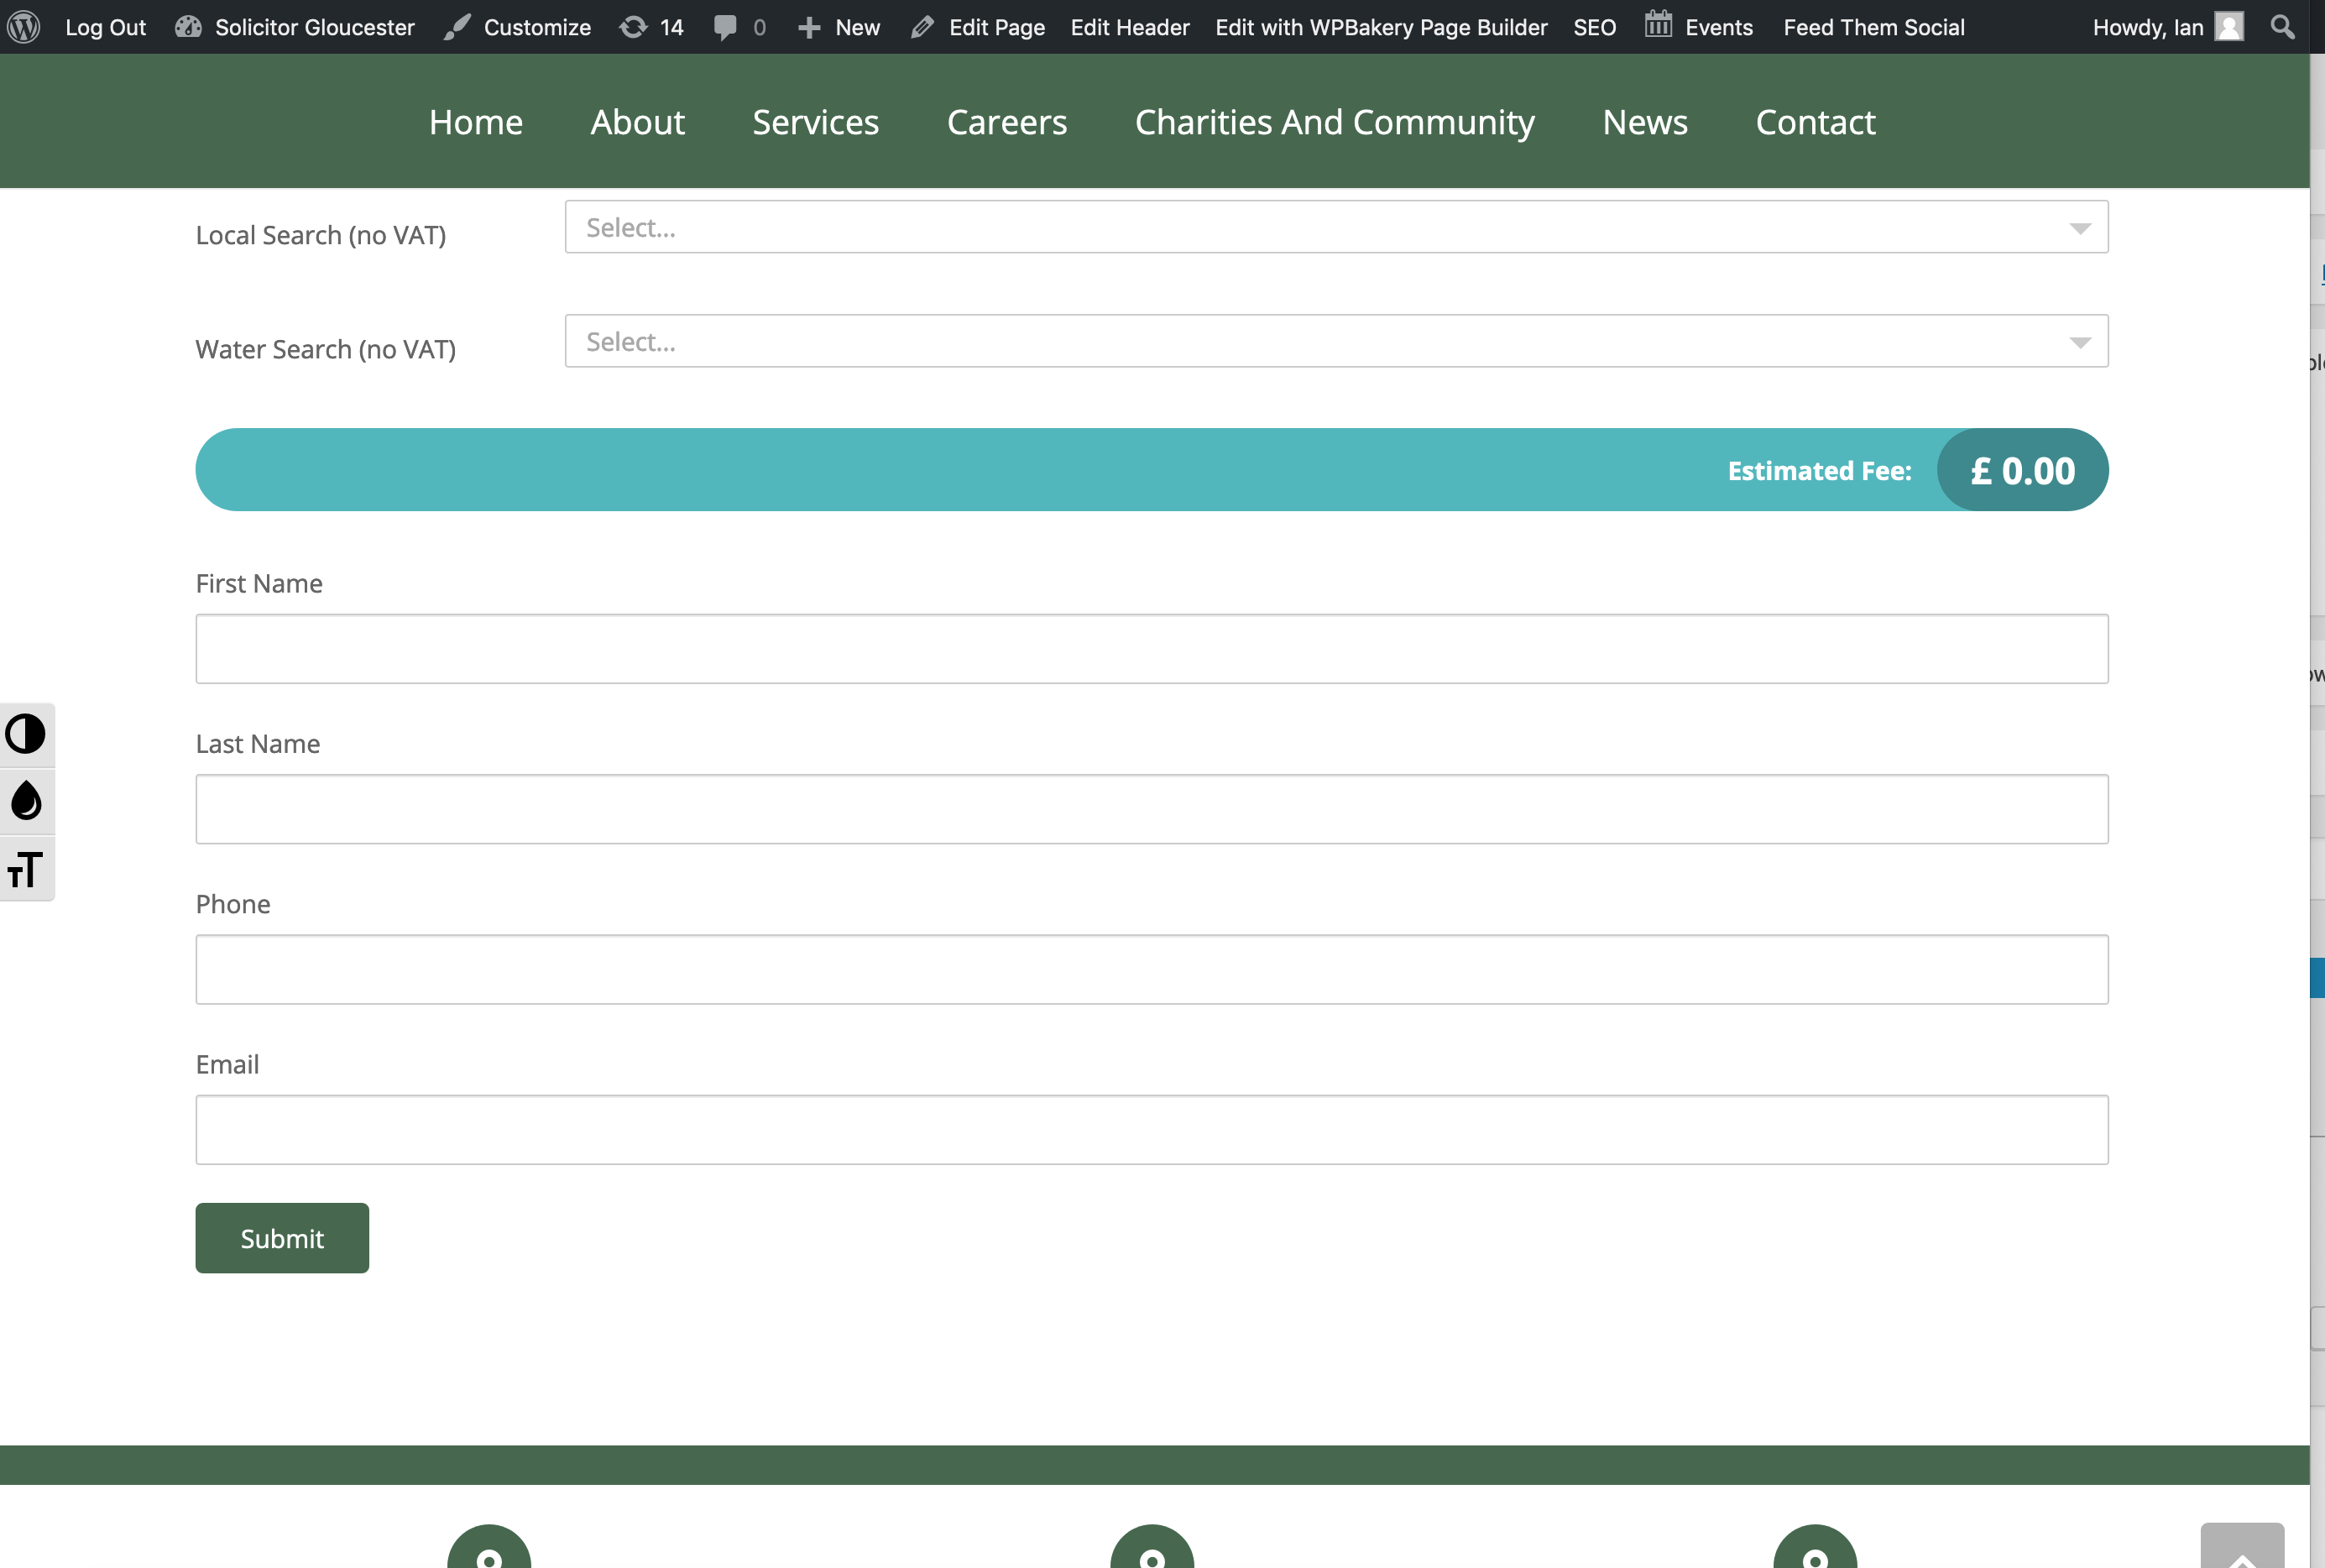Click the Edit Page pencil icon
Viewport: 2325px width, 1568px height.
[x=922, y=27]
